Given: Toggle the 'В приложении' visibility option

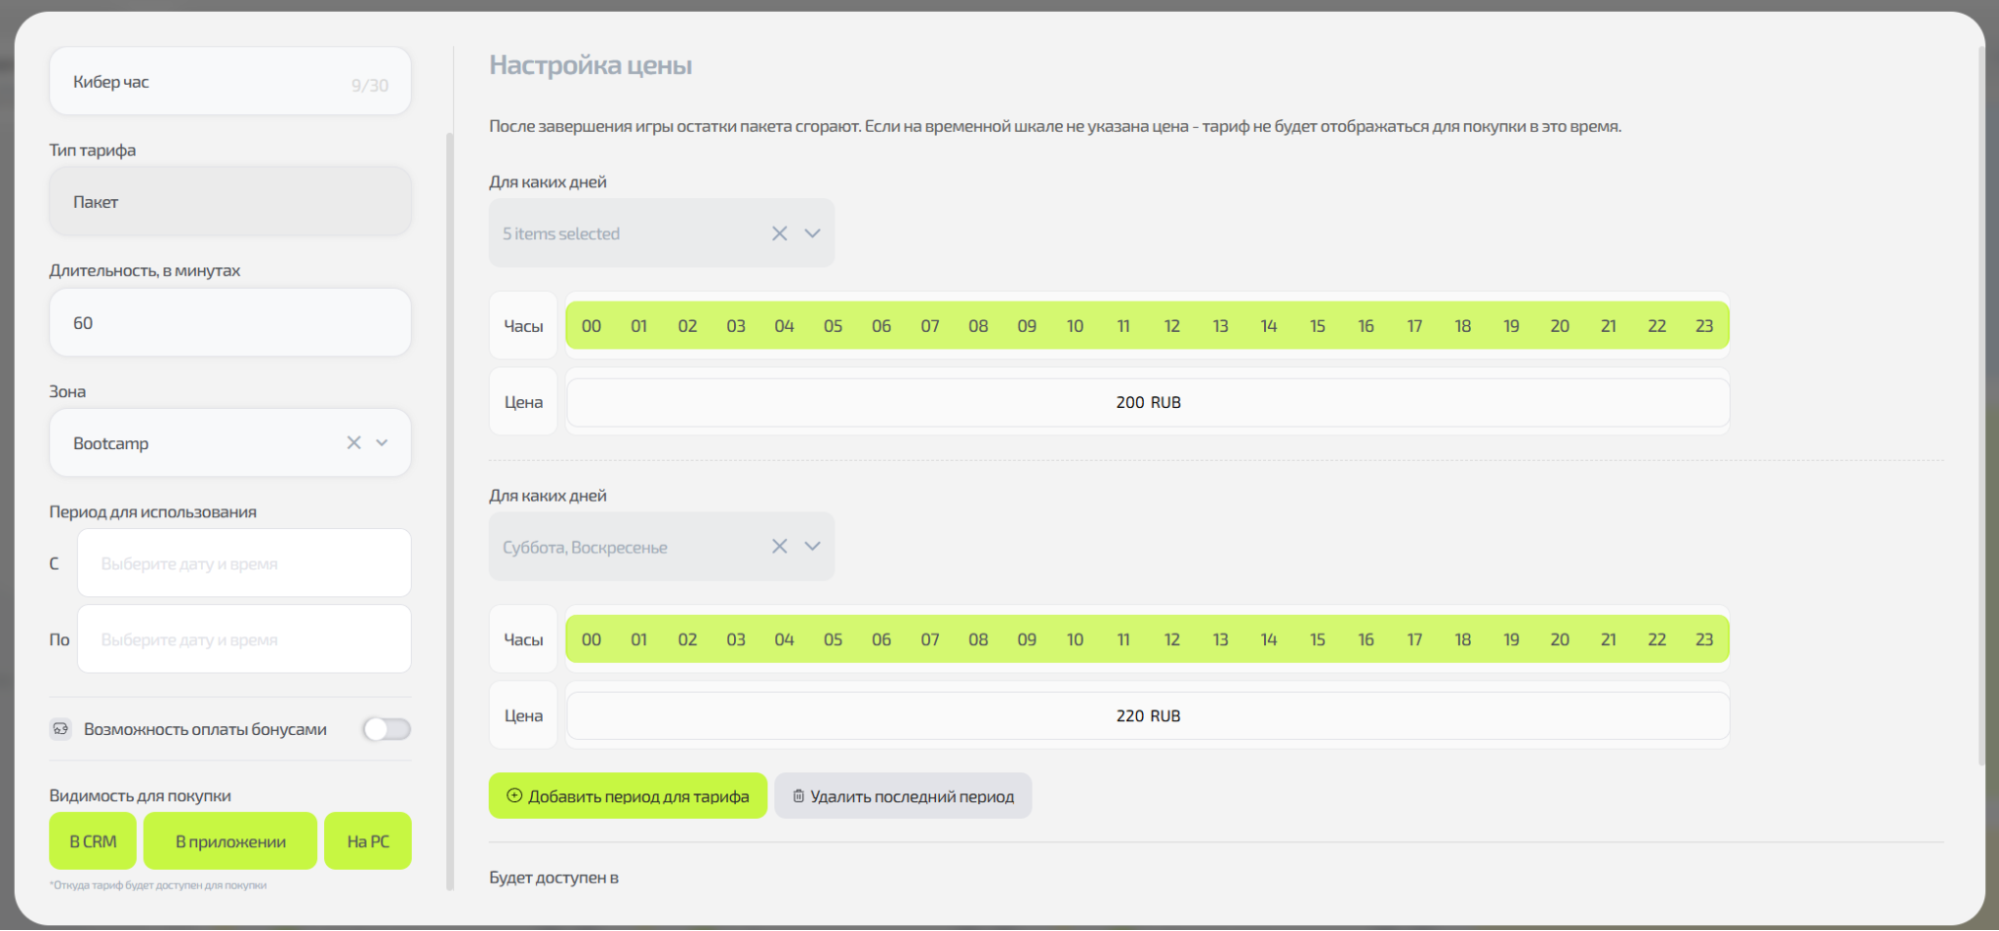Looking at the screenshot, I should pos(230,841).
